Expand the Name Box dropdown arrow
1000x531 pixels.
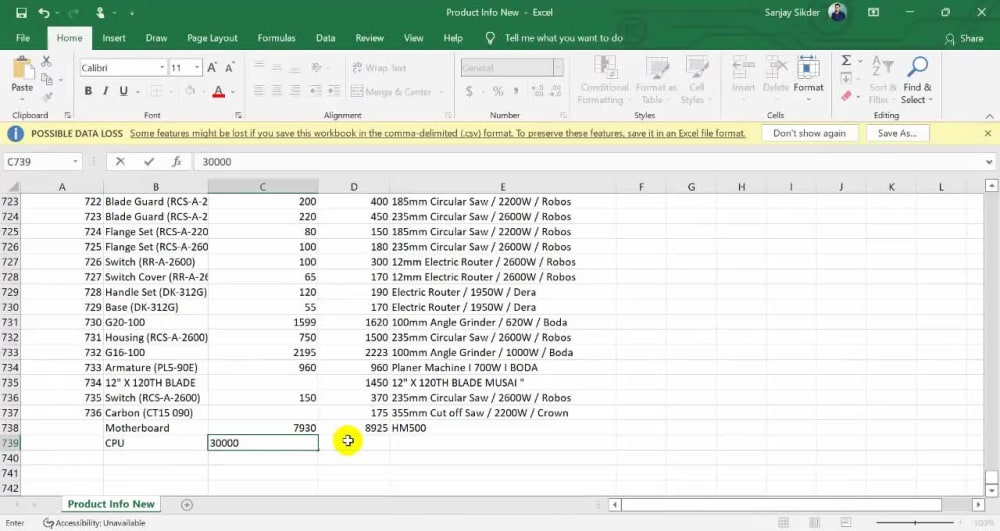click(75, 162)
